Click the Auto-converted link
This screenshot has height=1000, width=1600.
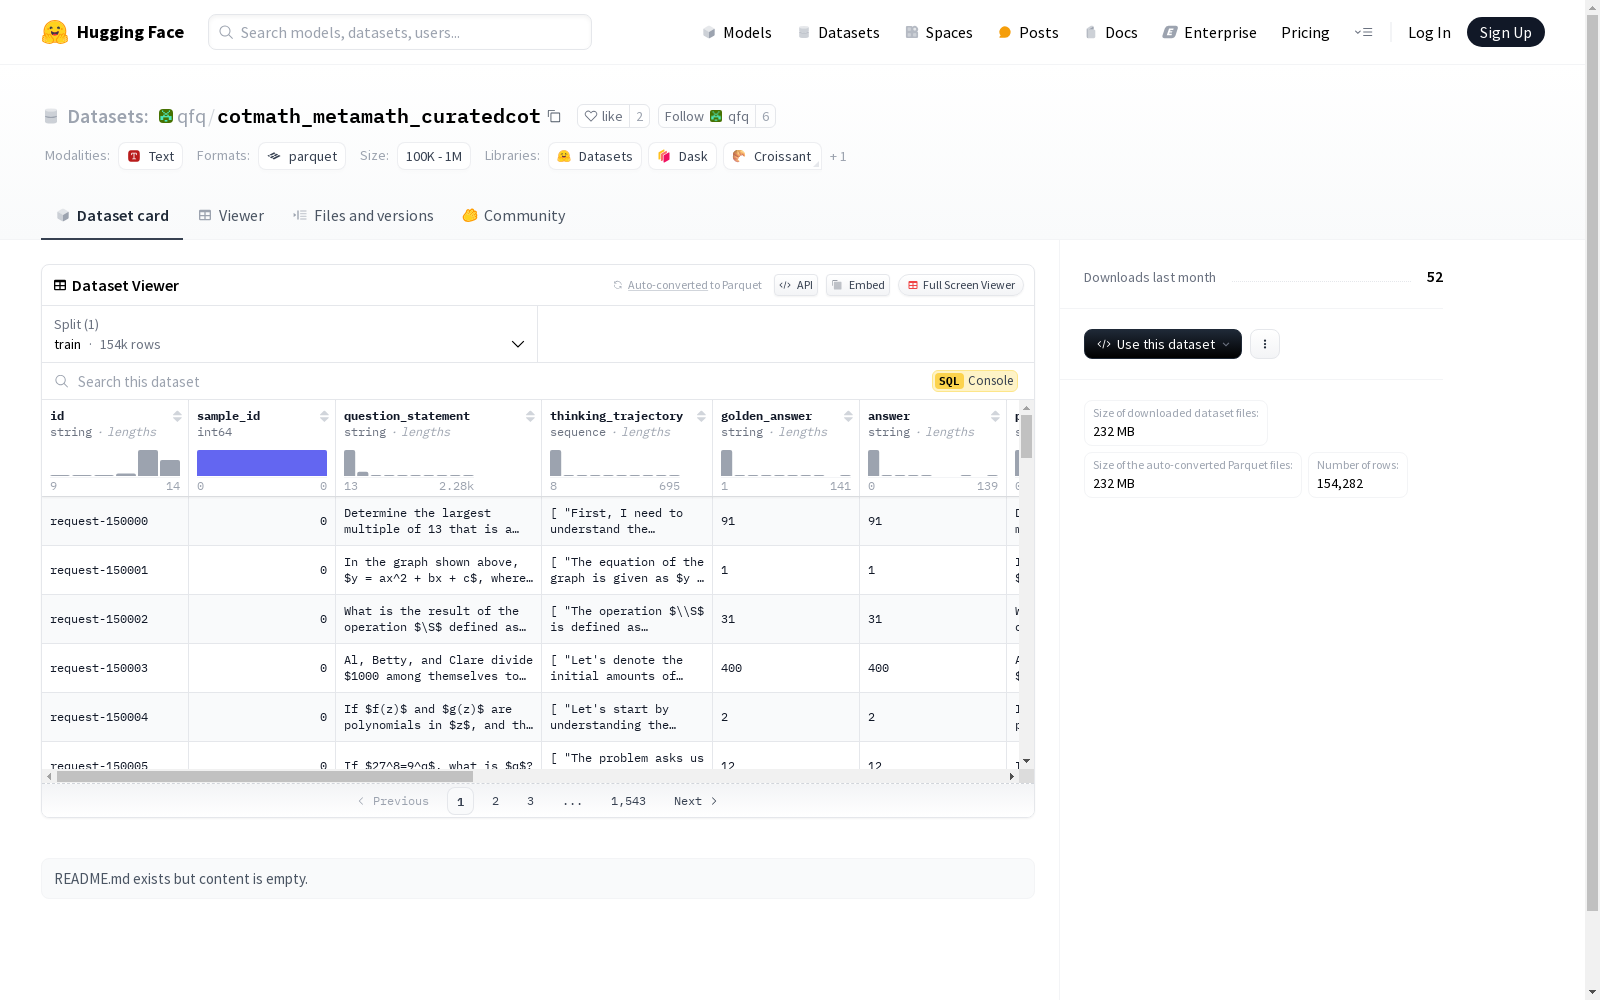(667, 285)
